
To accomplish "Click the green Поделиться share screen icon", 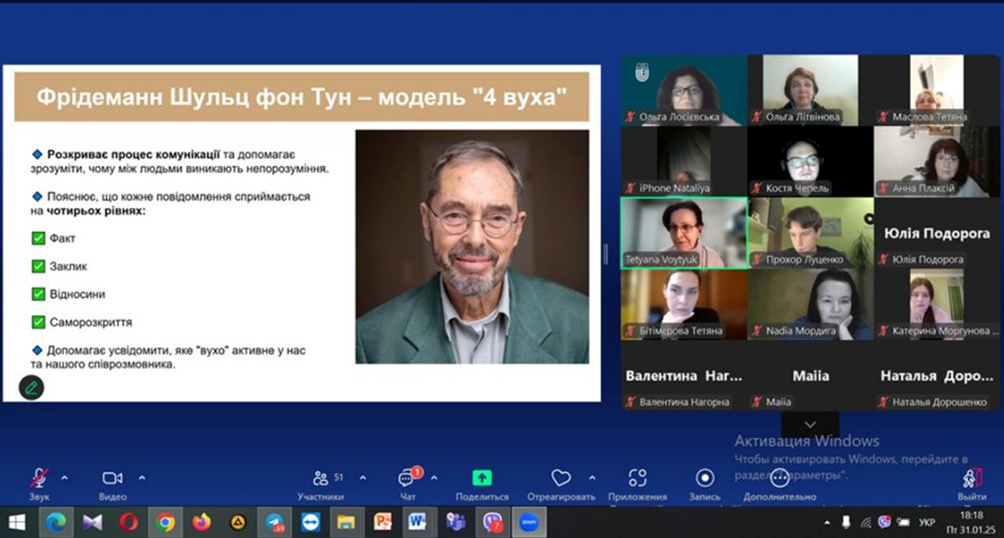I will click(482, 478).
